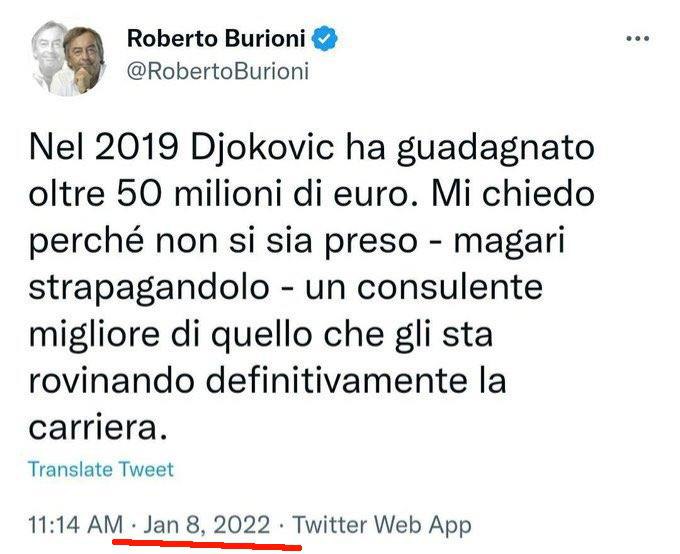
Task: Click the red underline beneath the date
Action: click(207, 544)
